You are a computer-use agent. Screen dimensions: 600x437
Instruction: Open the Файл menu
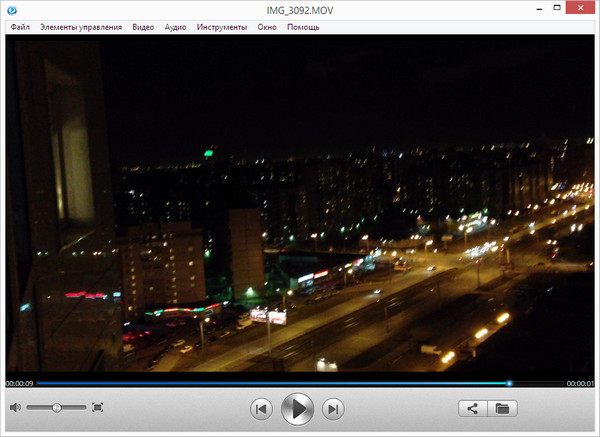tap(20, 27)
